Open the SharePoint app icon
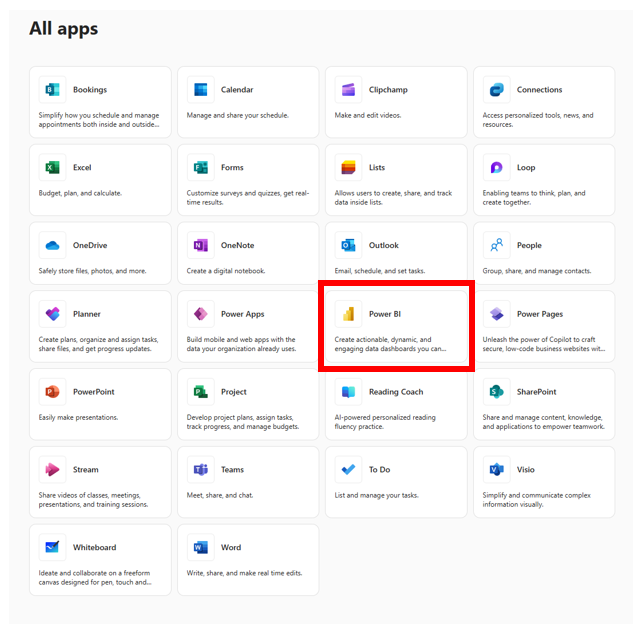Viewport: 642px width, 637px height. pos(497,392)
